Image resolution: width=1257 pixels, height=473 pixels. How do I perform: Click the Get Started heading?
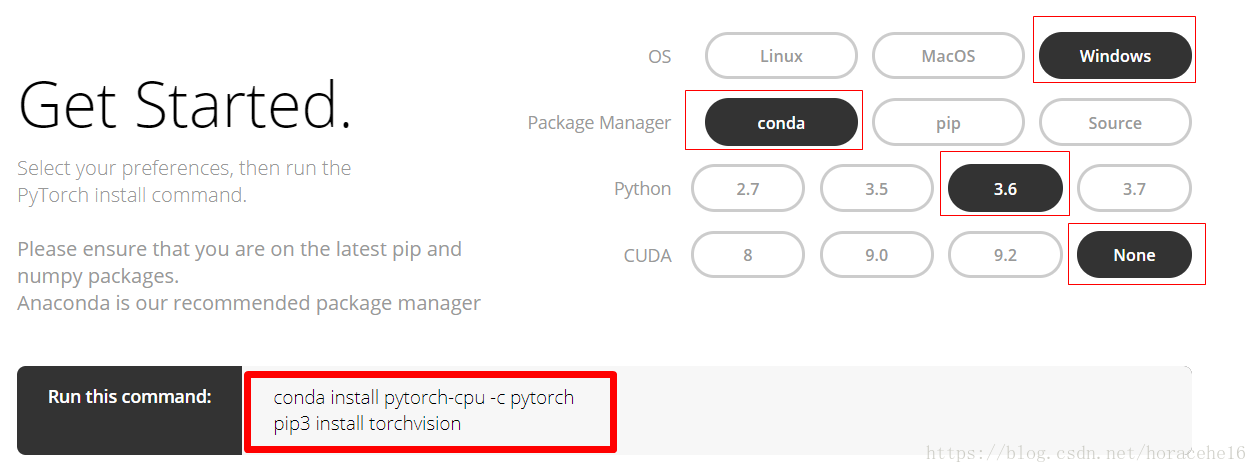pyautogui.click(x=185, y=106)
